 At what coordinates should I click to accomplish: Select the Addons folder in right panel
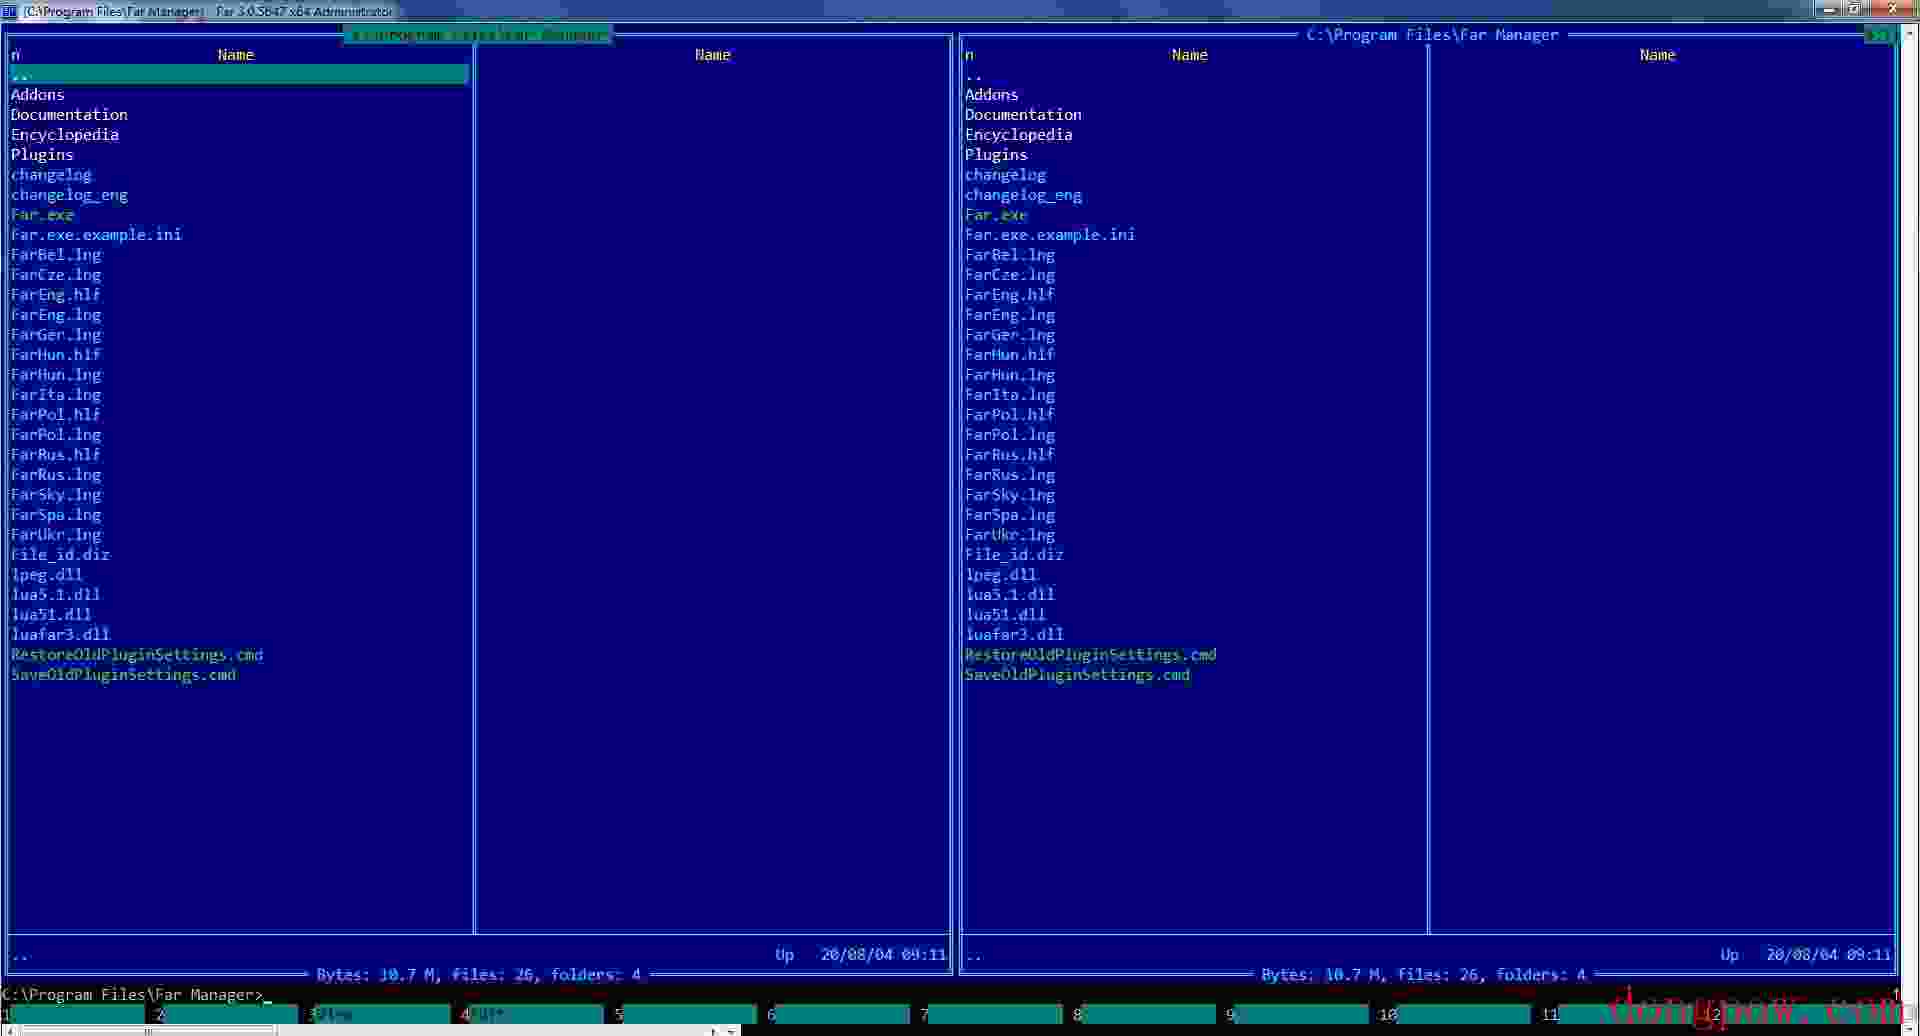[x=992, y=95]
